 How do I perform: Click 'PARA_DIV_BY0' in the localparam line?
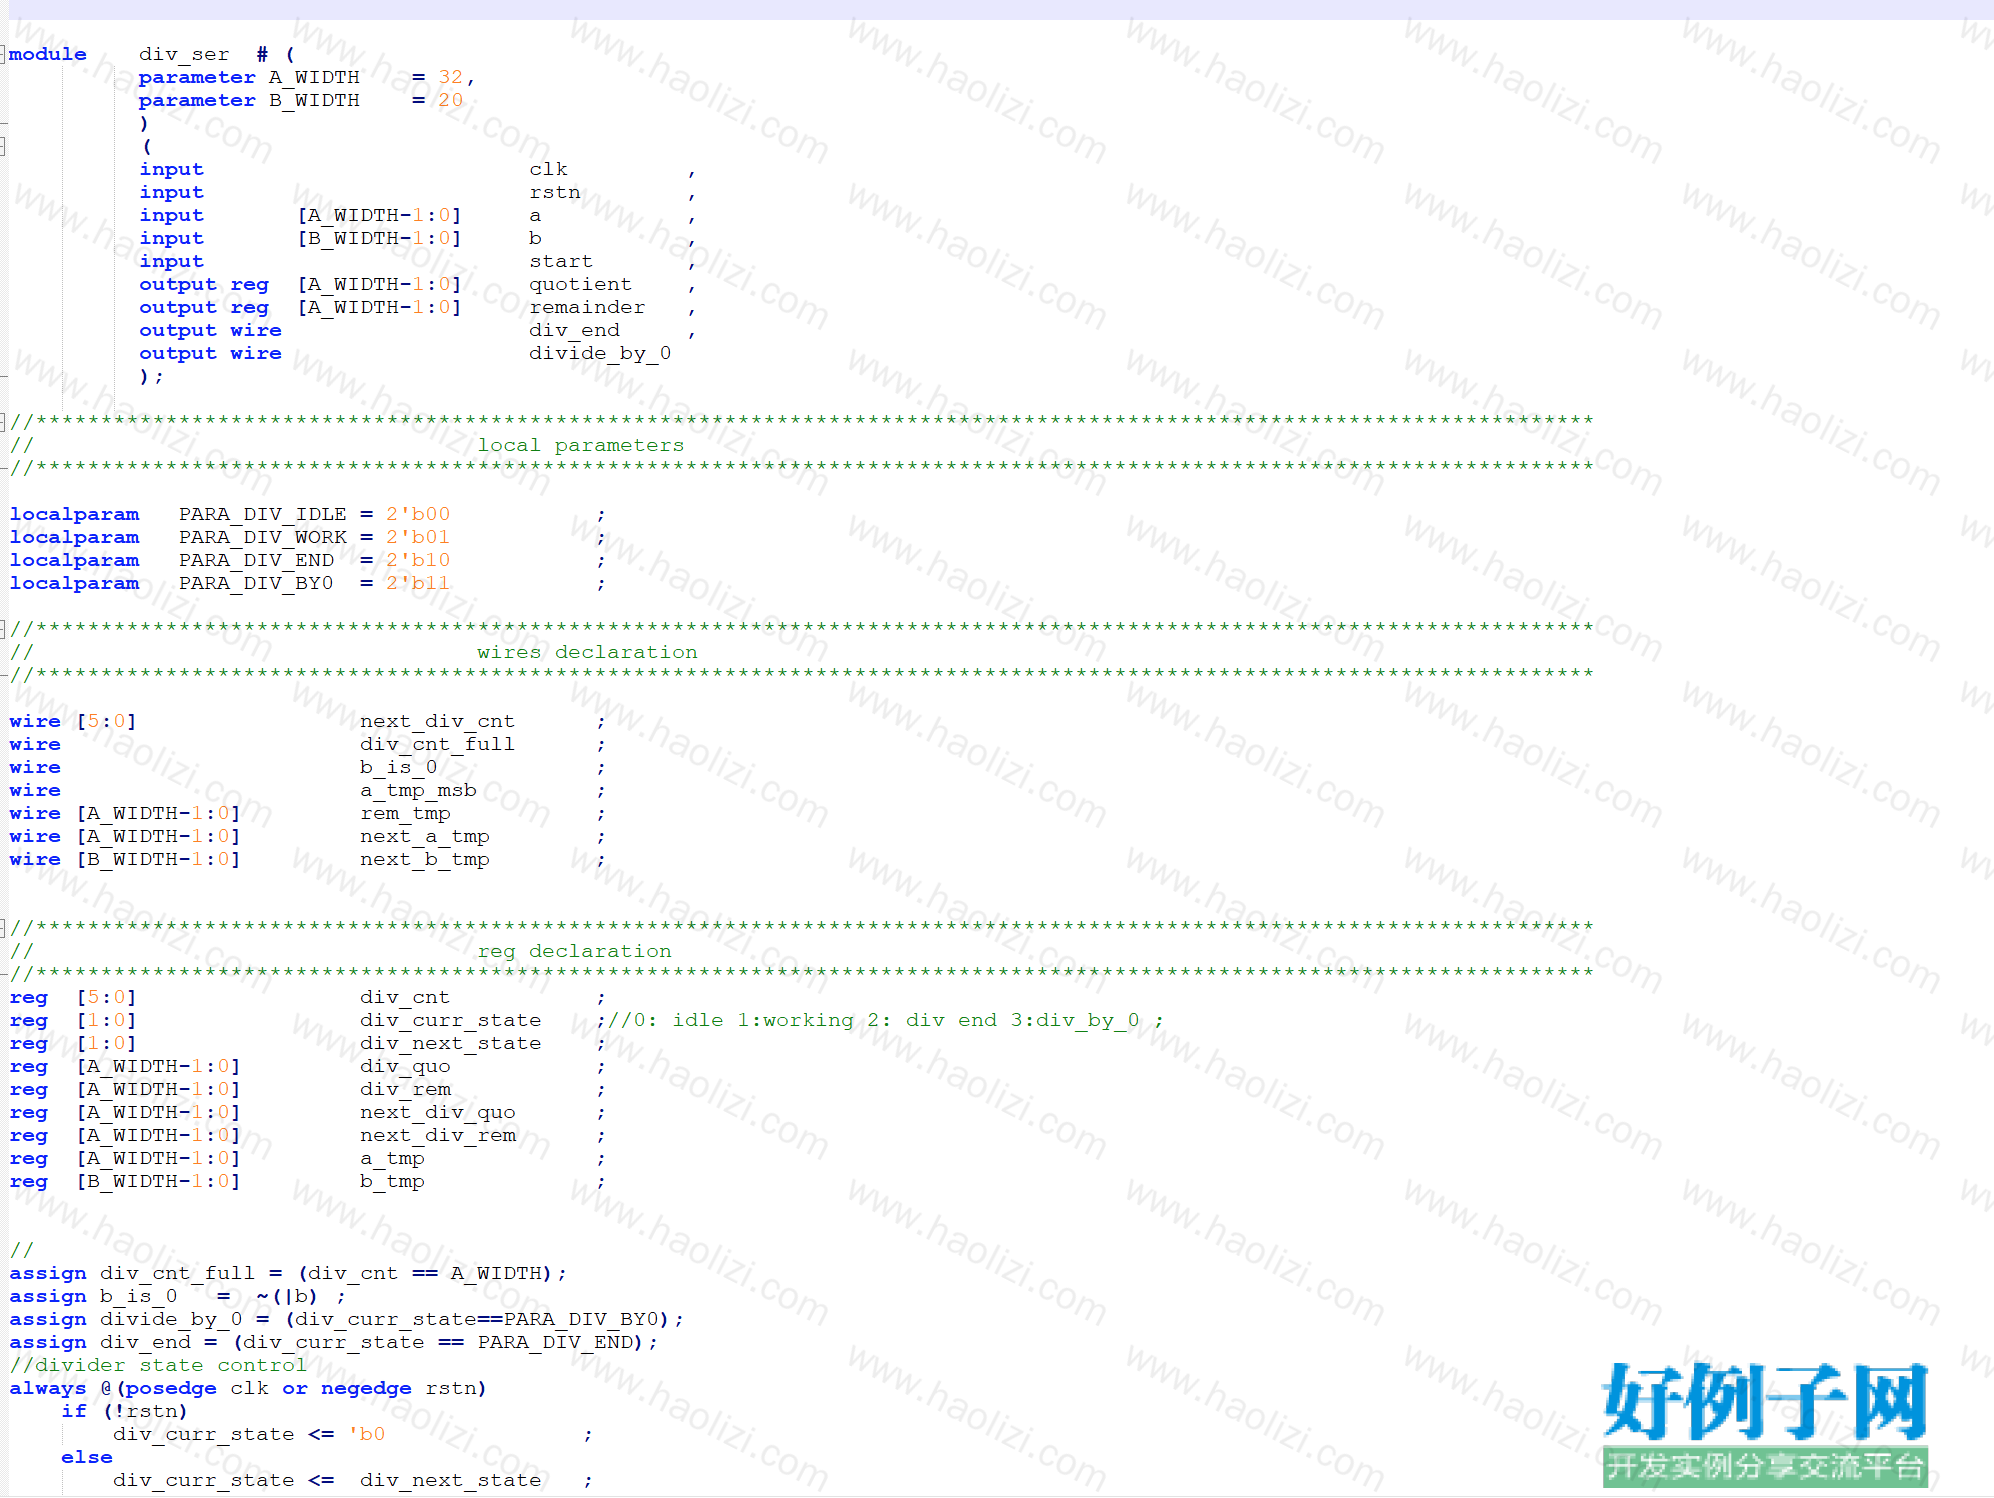257,583
